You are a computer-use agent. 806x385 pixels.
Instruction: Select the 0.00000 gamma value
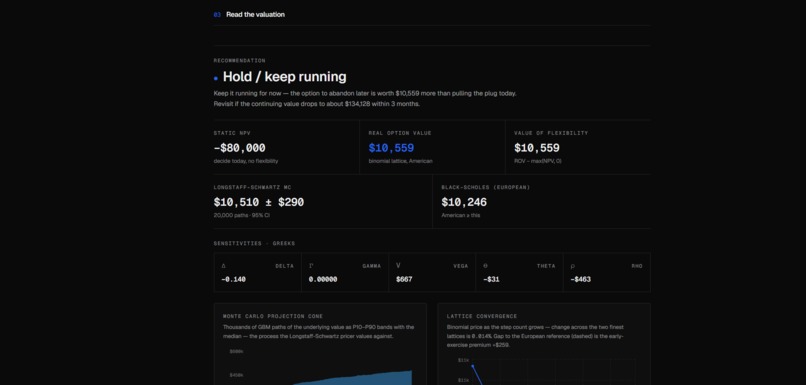(323, 280)
